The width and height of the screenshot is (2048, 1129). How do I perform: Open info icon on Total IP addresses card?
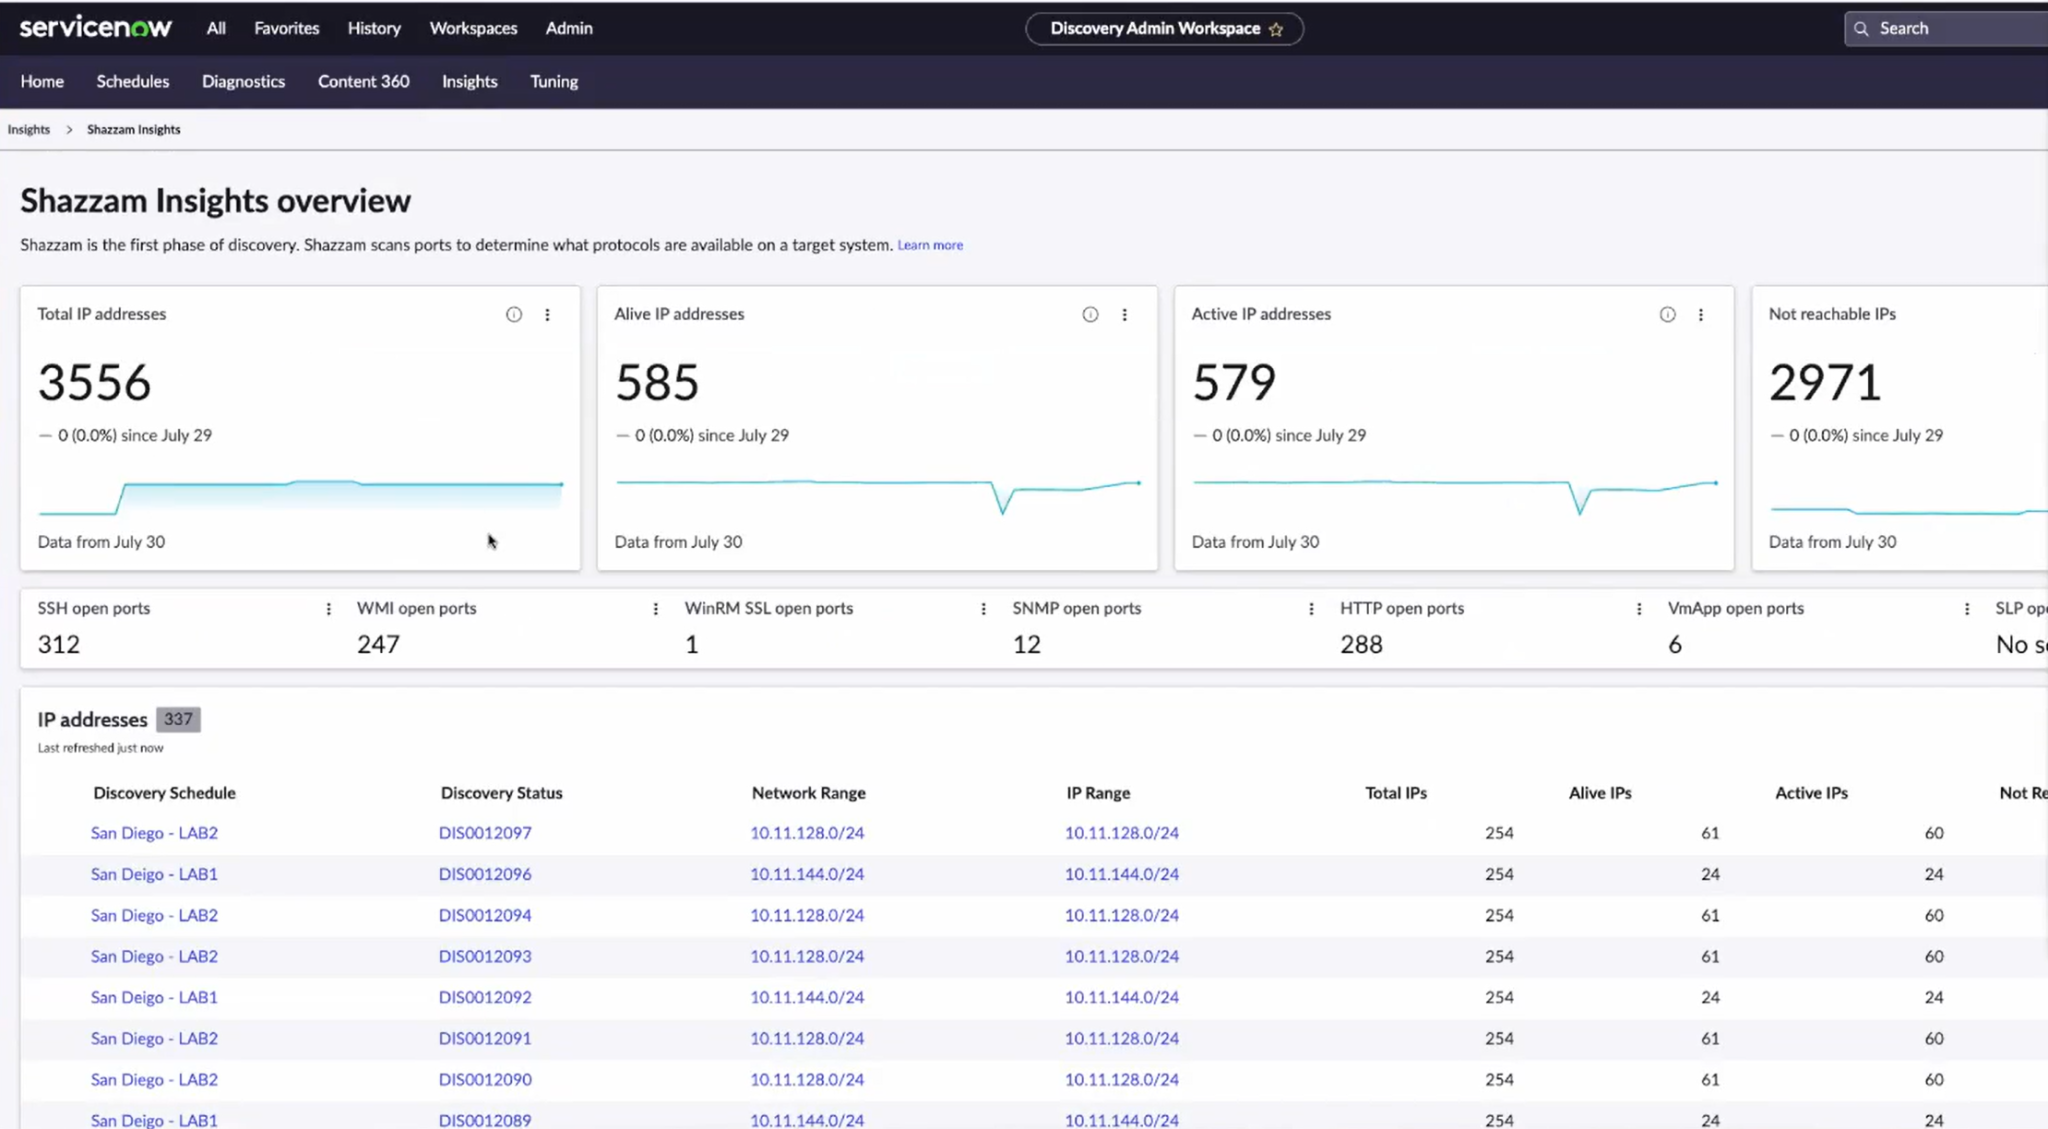[x=513, y=314]
